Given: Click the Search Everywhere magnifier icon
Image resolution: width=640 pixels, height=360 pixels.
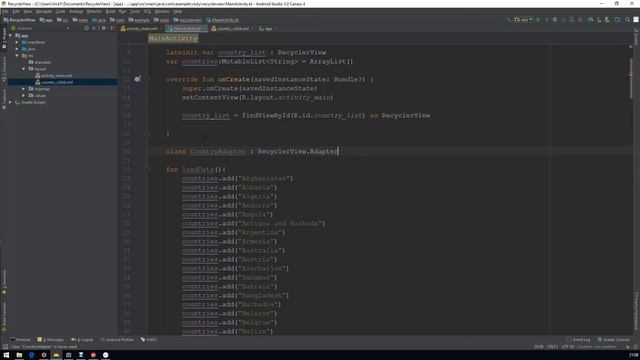Looking at the screenshot, I should (627, 20).
